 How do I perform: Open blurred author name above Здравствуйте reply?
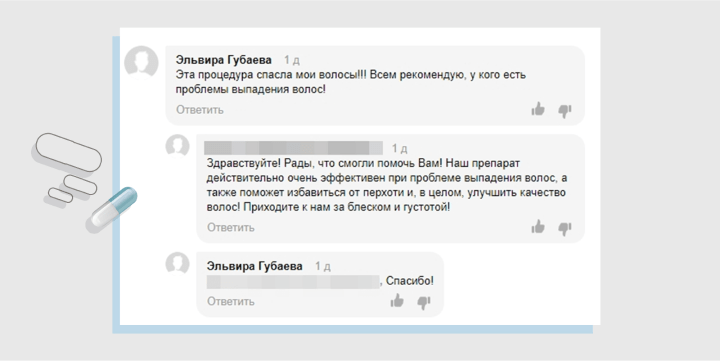coord(293,148)
